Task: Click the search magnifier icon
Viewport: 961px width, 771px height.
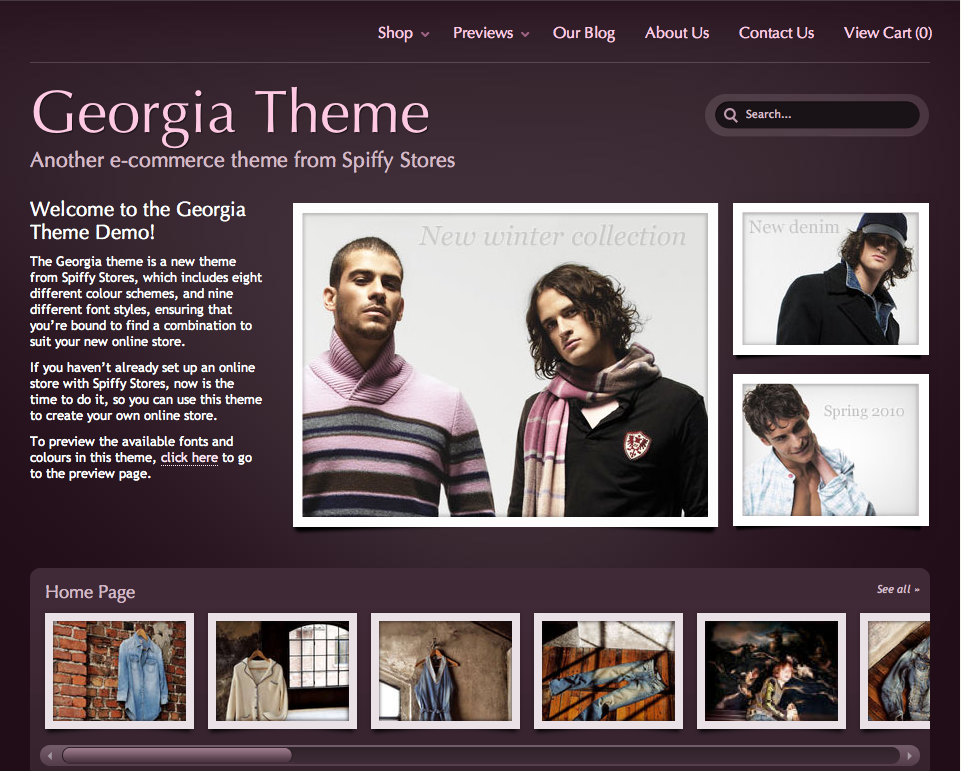Action: [730, 115]
